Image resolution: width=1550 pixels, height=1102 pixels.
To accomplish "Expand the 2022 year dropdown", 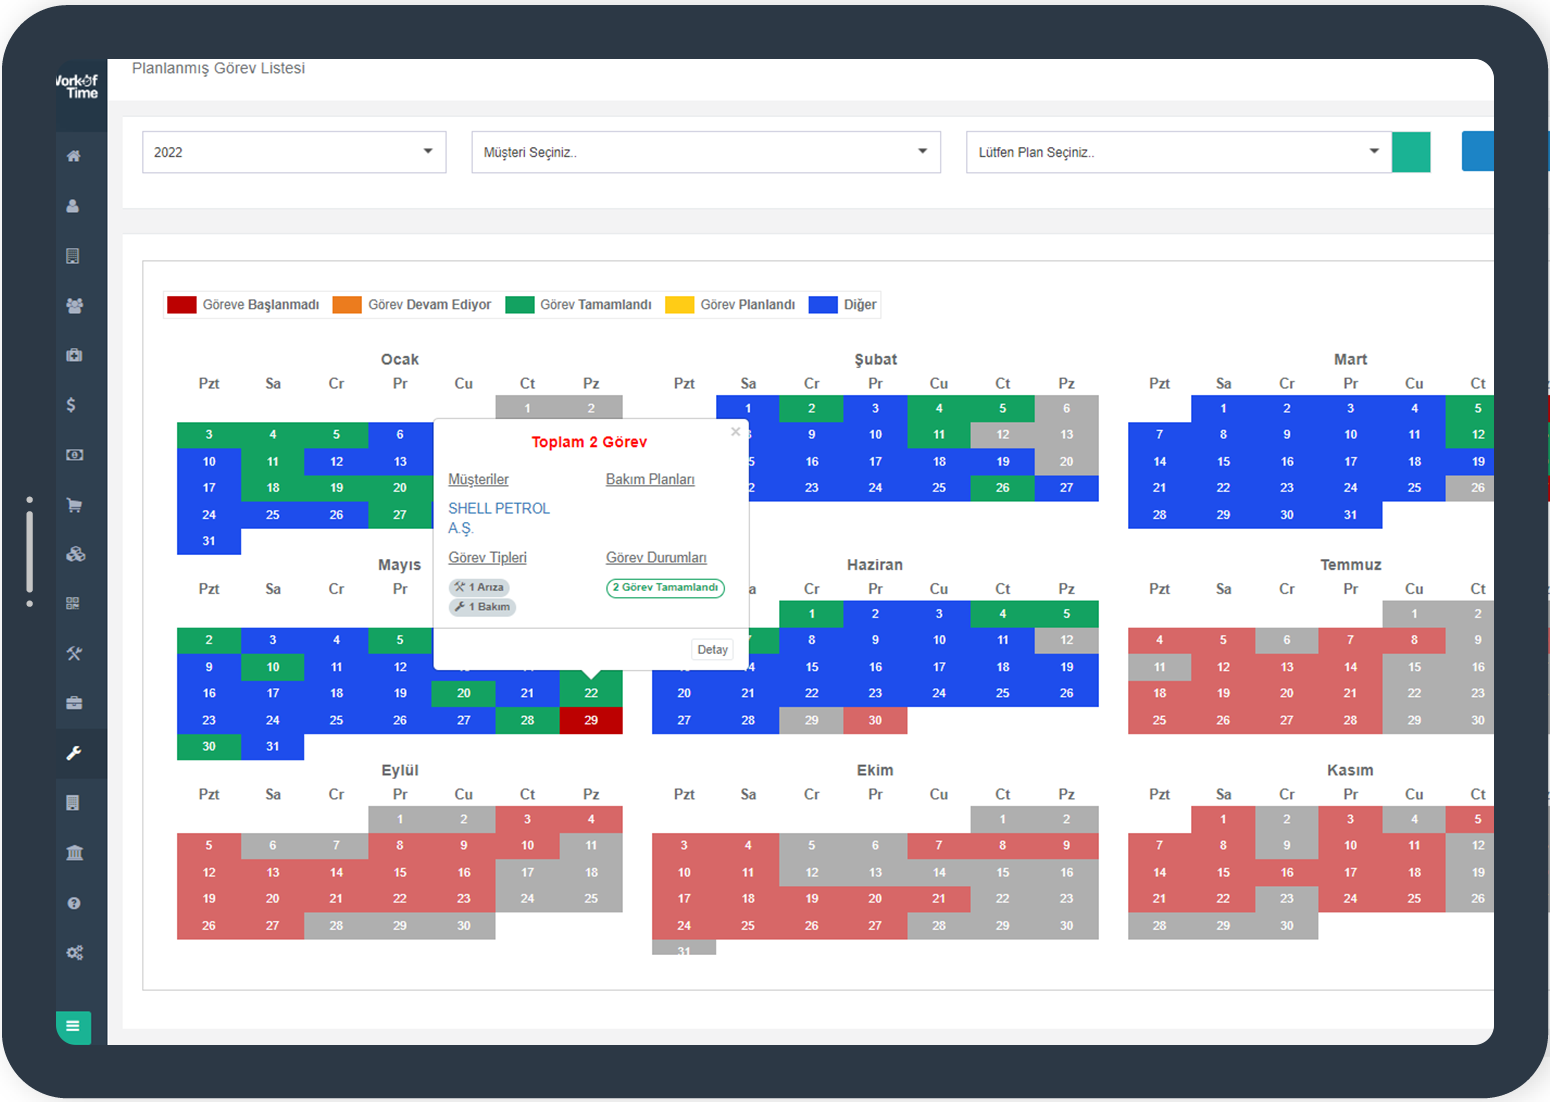I will click(294, 152).
